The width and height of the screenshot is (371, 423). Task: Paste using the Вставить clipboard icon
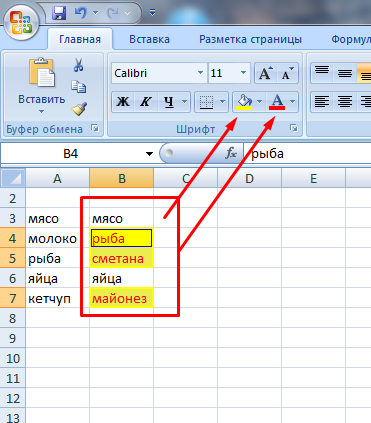[42, 72]
